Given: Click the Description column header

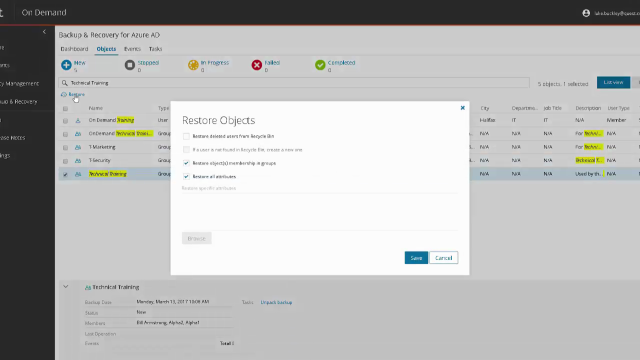Looking at the screenshot, I should pos(588,108).
